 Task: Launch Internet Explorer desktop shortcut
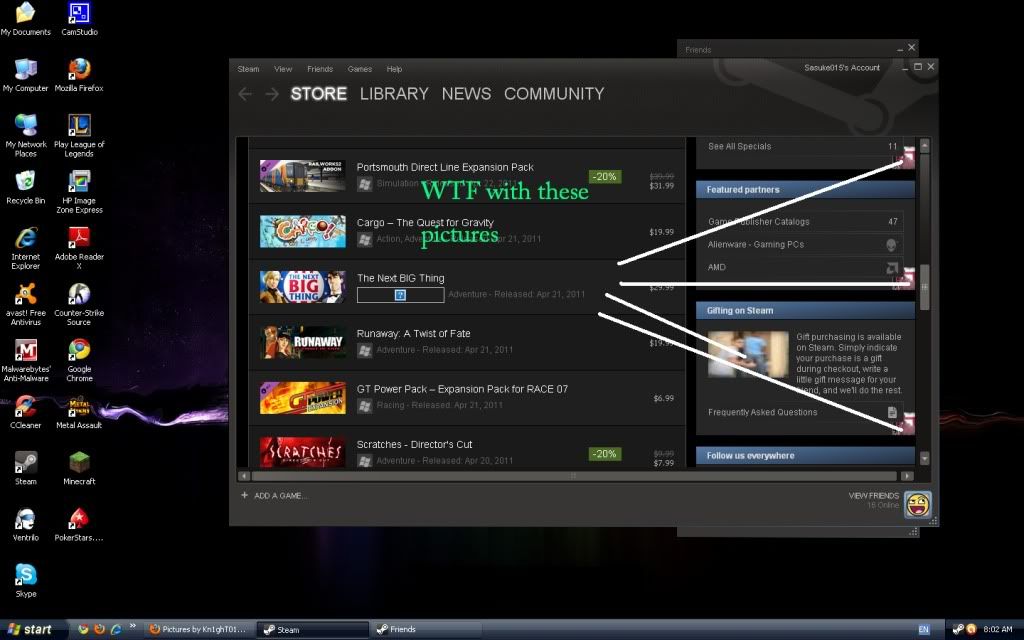[25, 248]
